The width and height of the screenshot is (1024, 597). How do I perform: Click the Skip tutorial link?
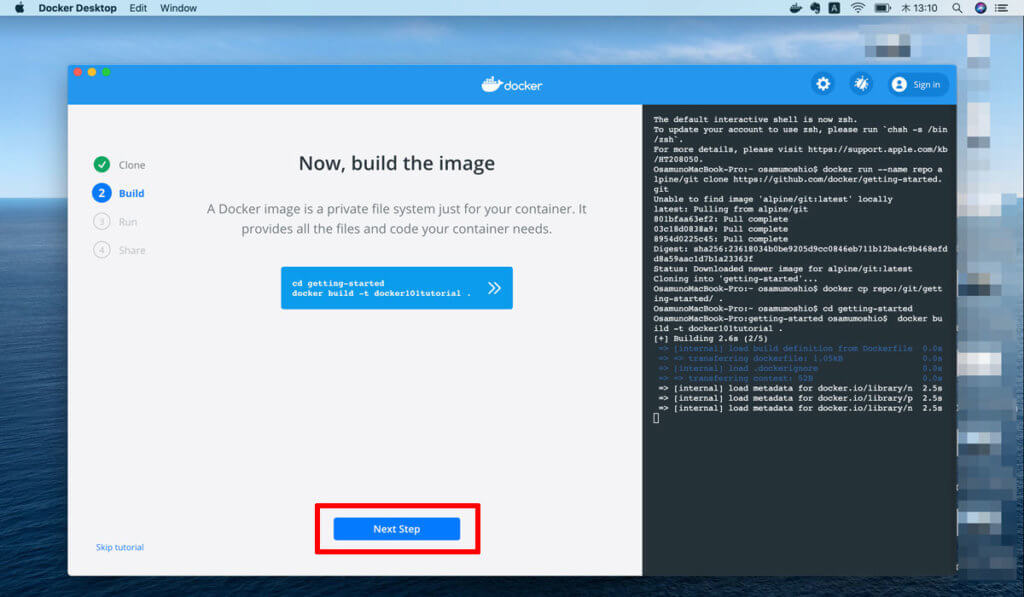(x=119, y=547)
